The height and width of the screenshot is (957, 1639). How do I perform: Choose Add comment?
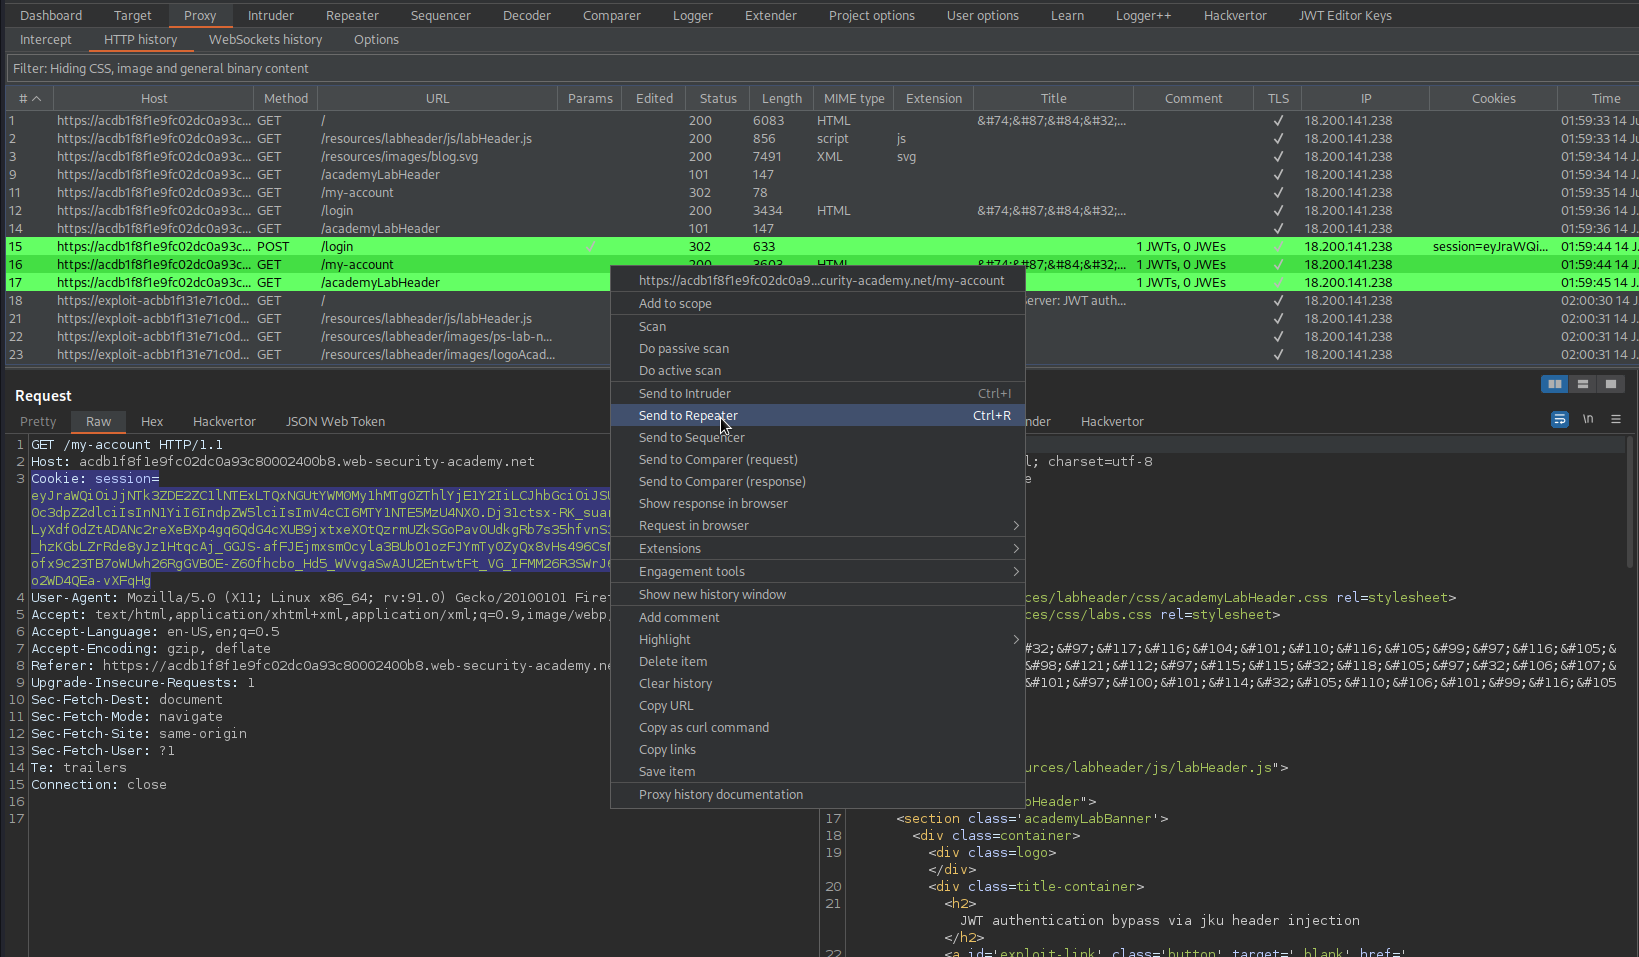point(818,618)
